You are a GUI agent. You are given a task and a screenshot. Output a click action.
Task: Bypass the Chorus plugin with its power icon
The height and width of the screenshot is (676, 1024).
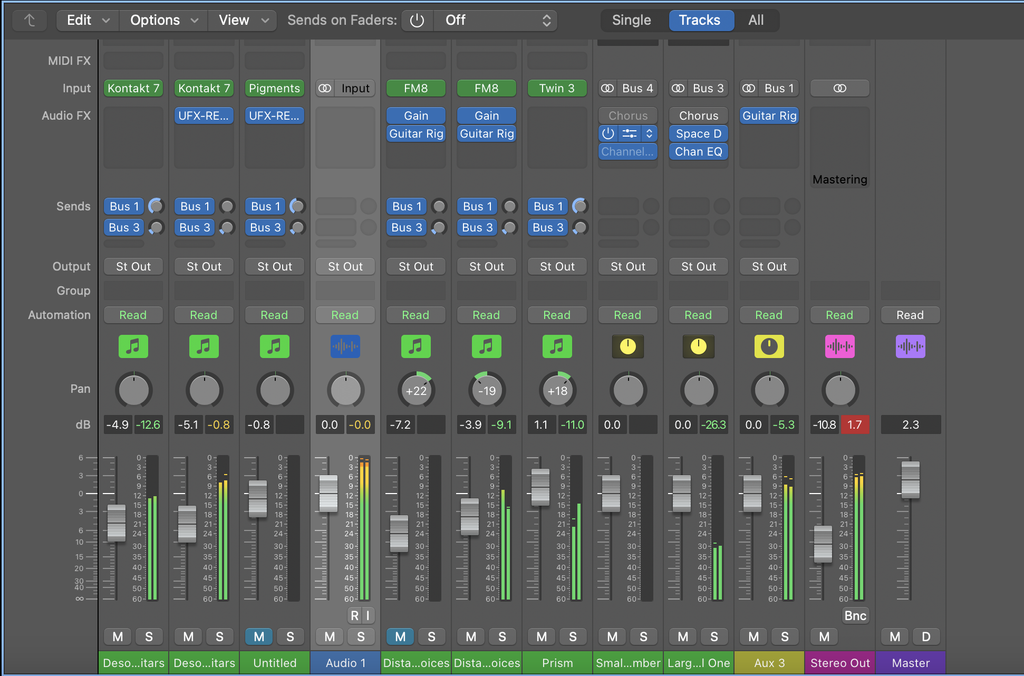[x=608, y=133]
